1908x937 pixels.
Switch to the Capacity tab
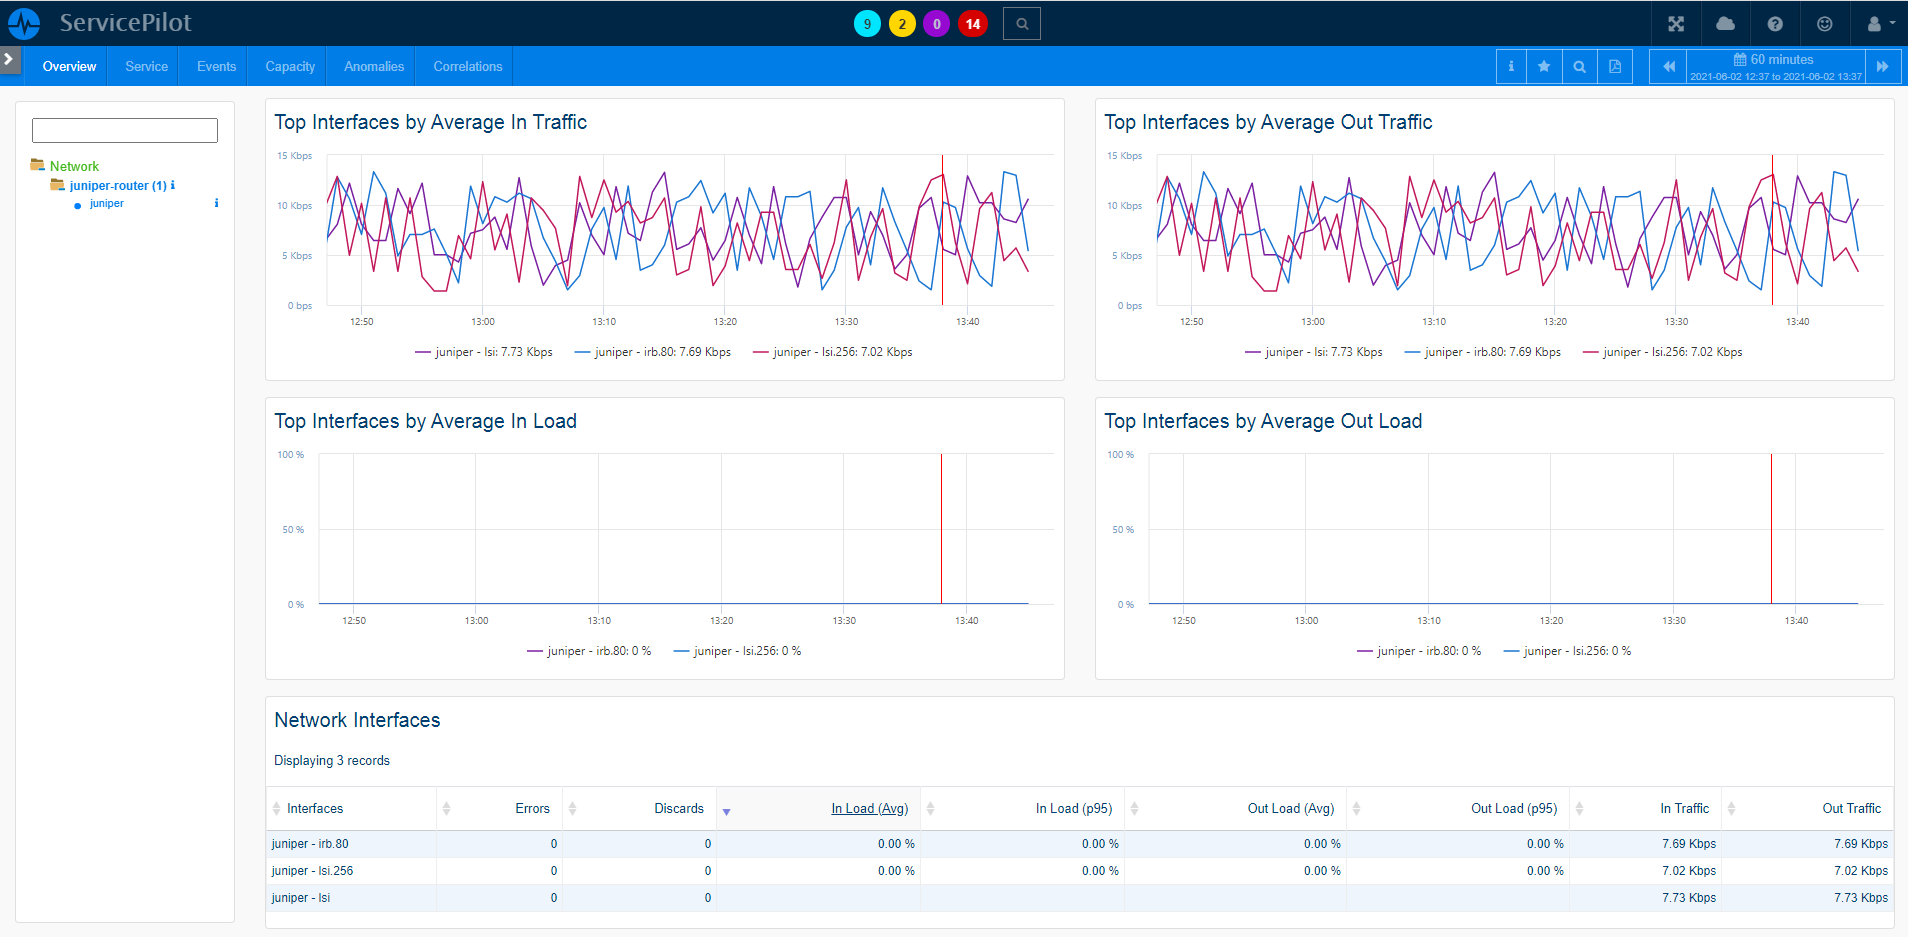290,67
